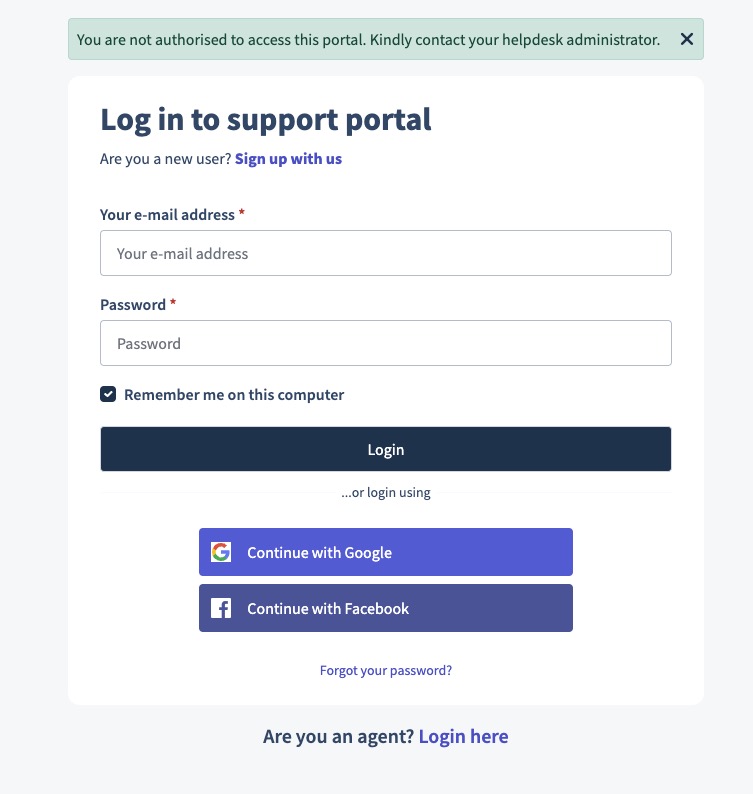
Task: Click the 'Log in to support portal' heading
Action: (x=266, y=119)
